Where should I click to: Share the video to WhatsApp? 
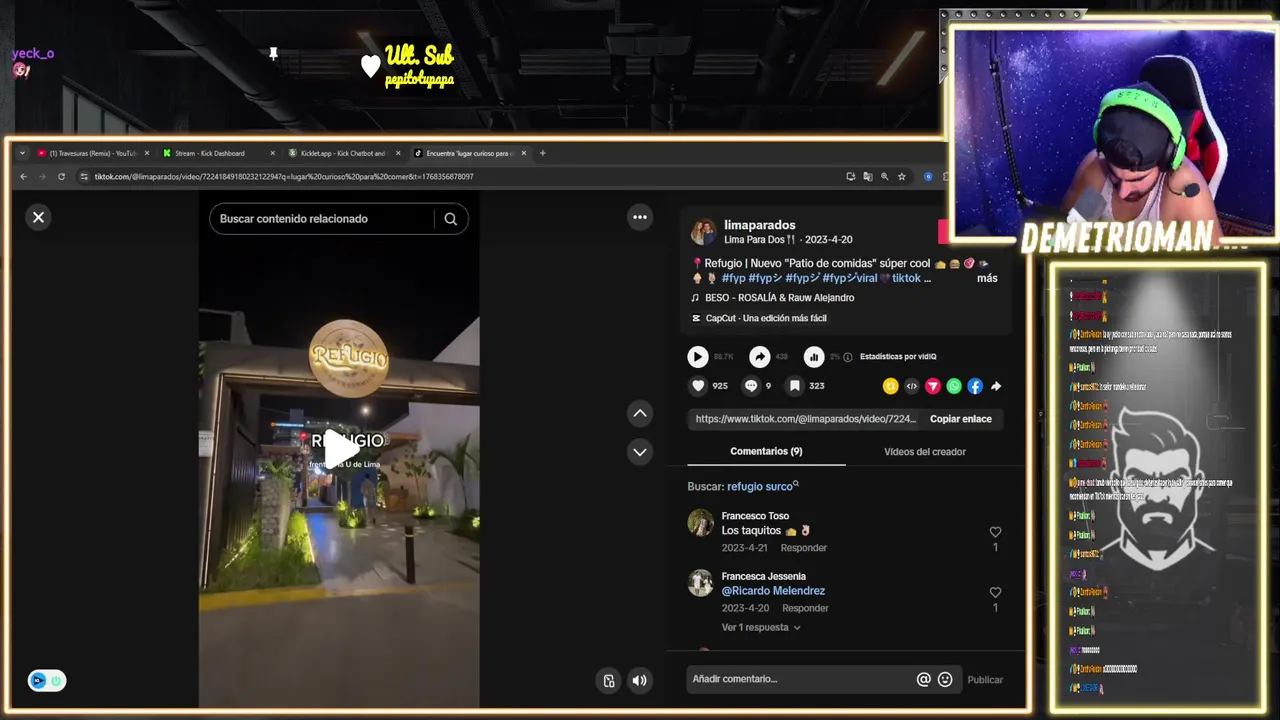tap(954, 386)
